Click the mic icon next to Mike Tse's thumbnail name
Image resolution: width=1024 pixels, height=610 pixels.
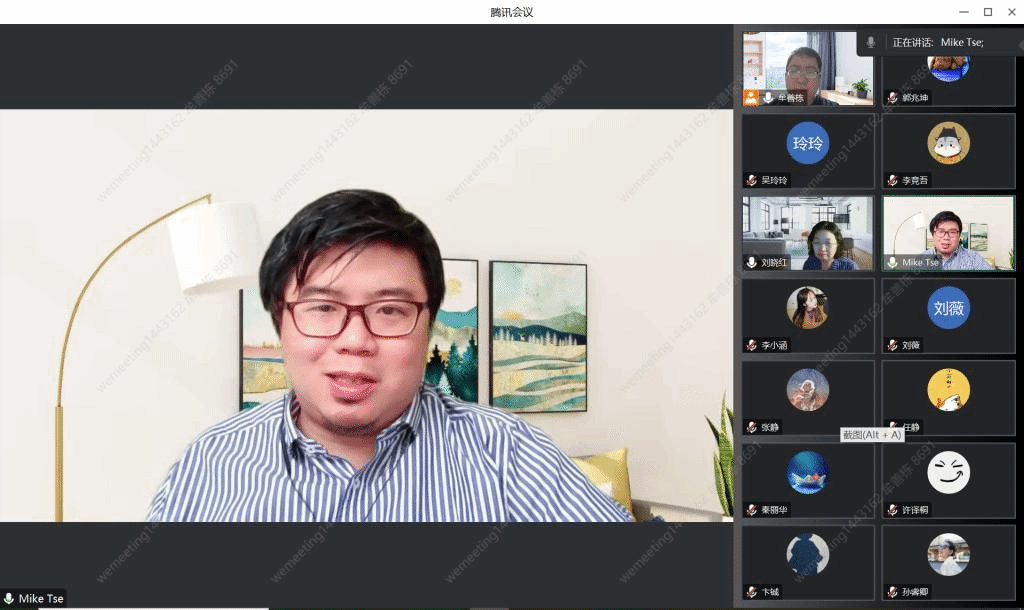pyautogui.click(x=892, y=263)
